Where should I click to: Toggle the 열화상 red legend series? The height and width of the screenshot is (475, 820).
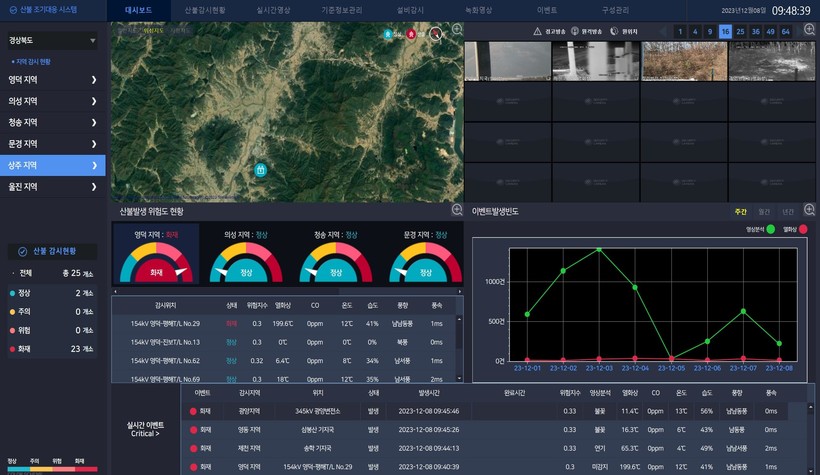802,229
